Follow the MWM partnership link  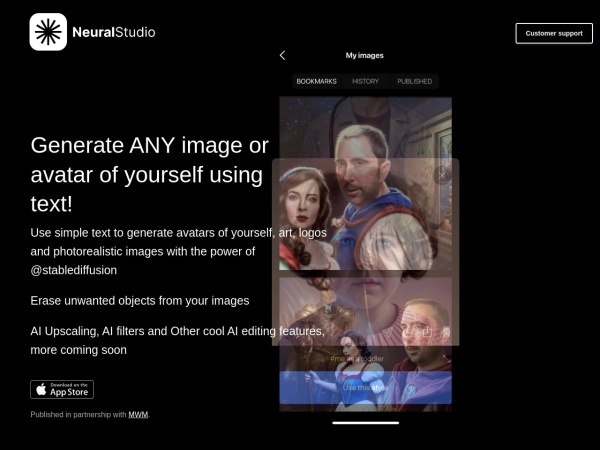tap(138, 414)
